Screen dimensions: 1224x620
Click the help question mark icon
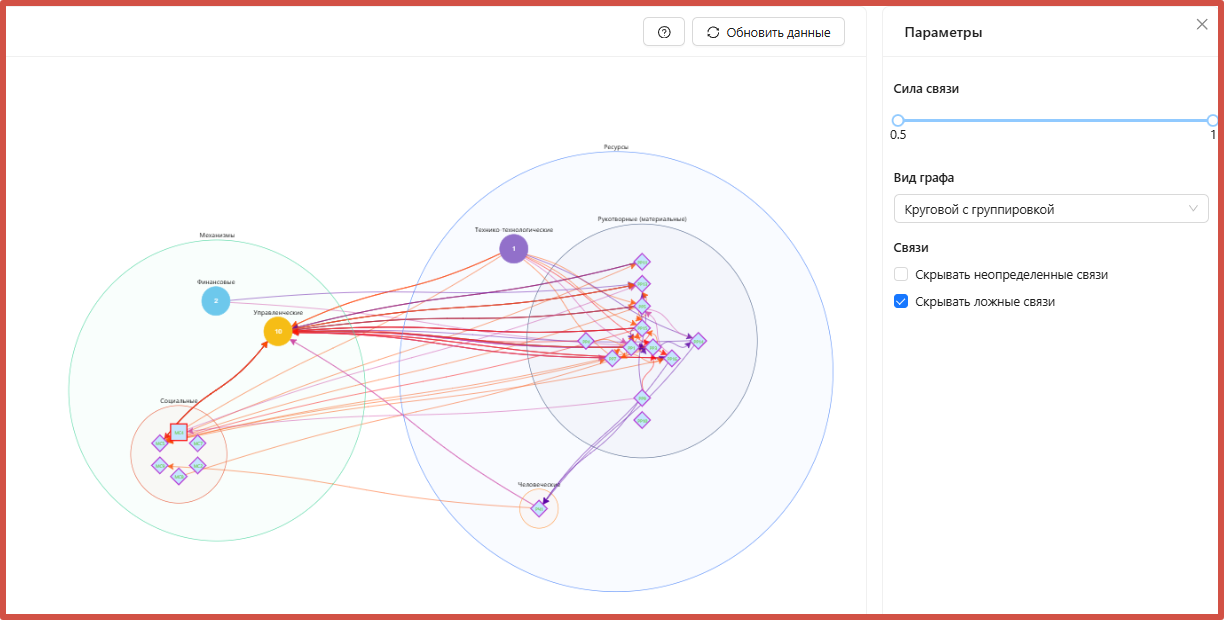click(664, 32)
